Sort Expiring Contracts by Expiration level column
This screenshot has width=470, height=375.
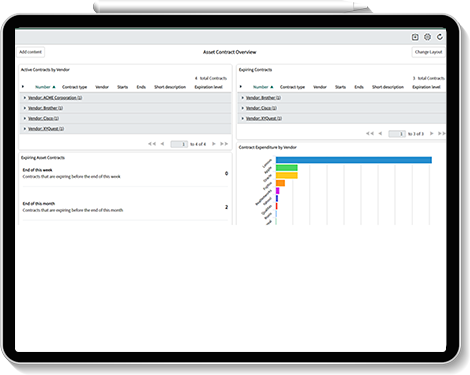pos(427,87)
